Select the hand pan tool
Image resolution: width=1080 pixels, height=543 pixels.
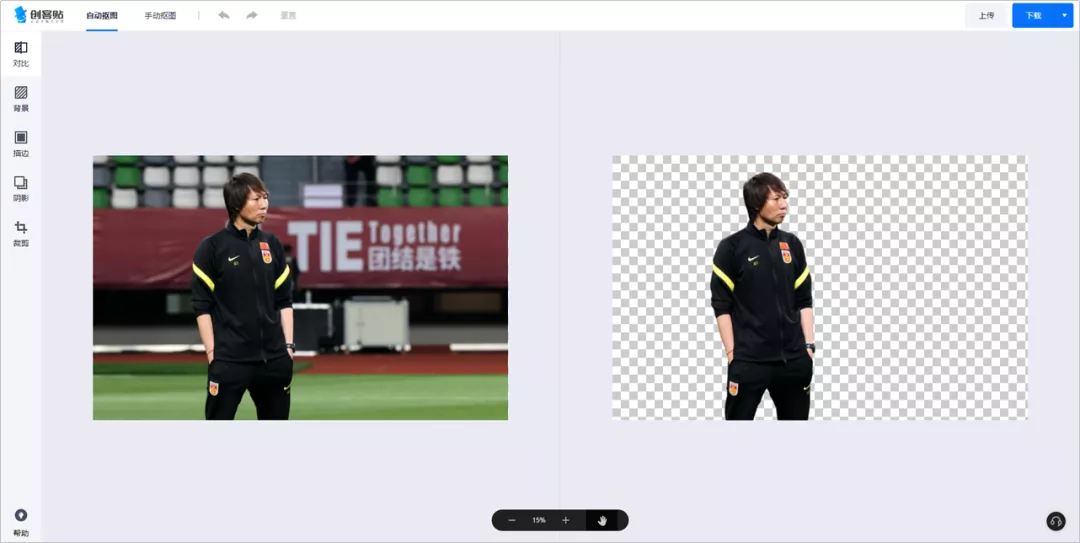click(602, 520)
